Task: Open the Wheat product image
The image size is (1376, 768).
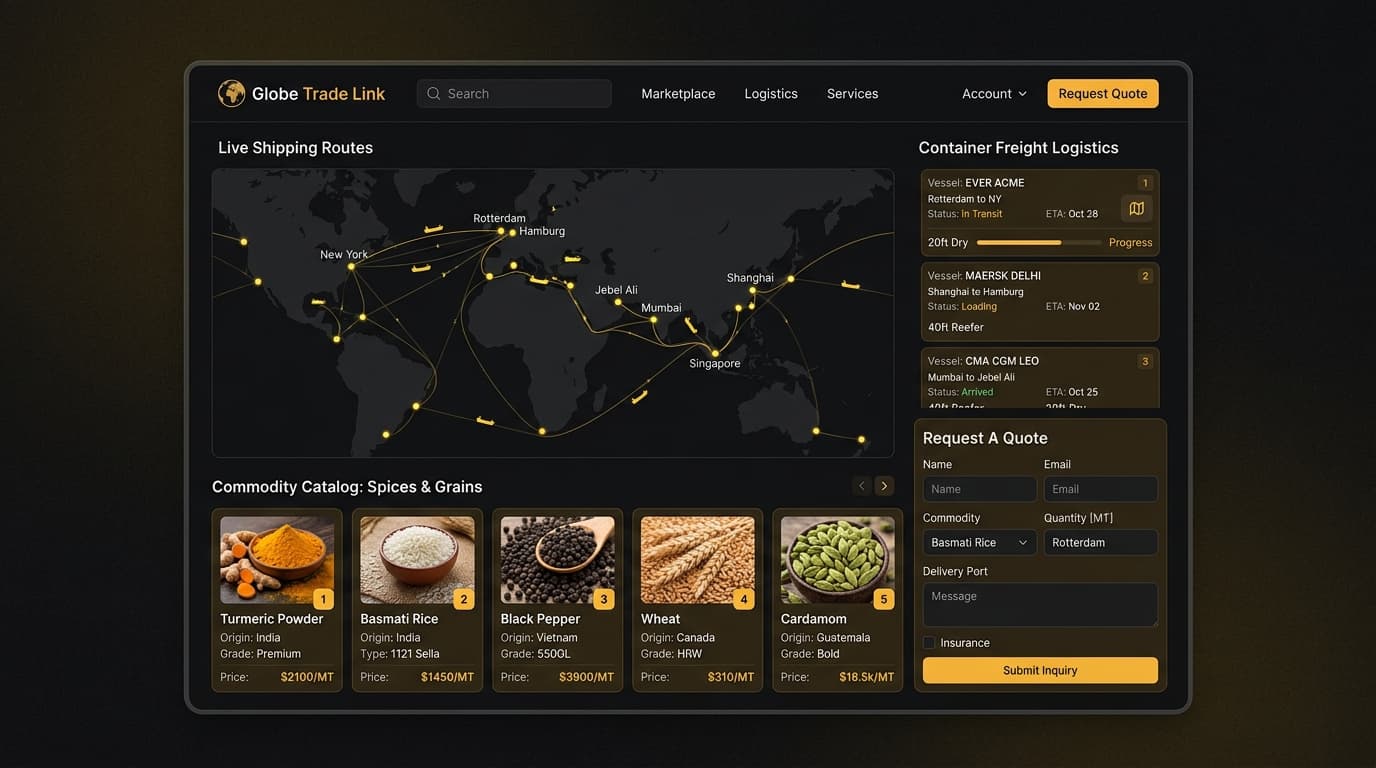Action: pyautogui.click(x=697, y=560)
